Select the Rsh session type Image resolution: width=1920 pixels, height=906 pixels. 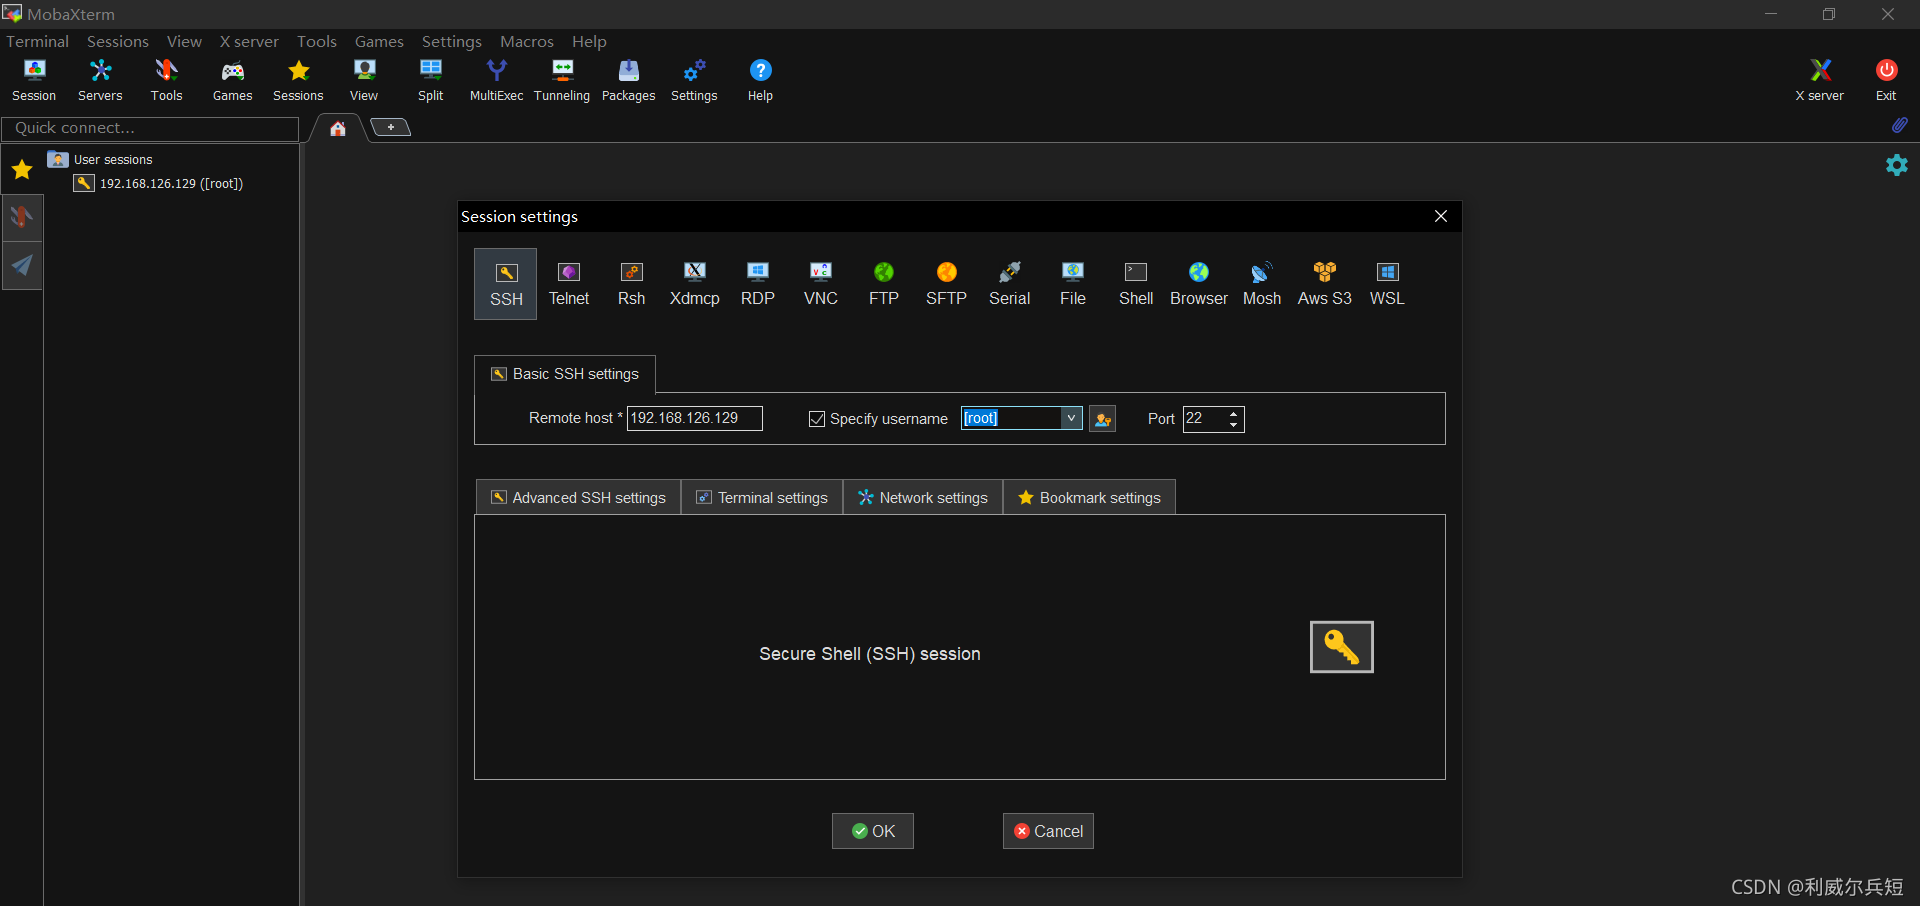pos(632,284)
